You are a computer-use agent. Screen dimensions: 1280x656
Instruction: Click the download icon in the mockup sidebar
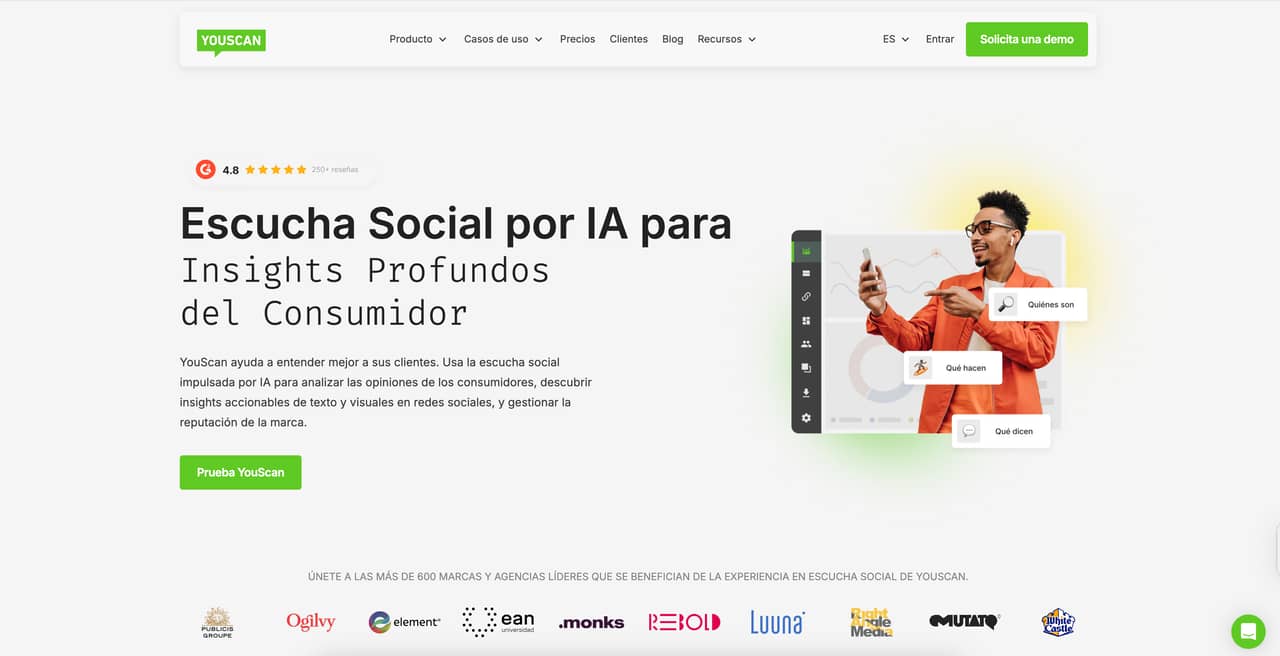(806, 393)
